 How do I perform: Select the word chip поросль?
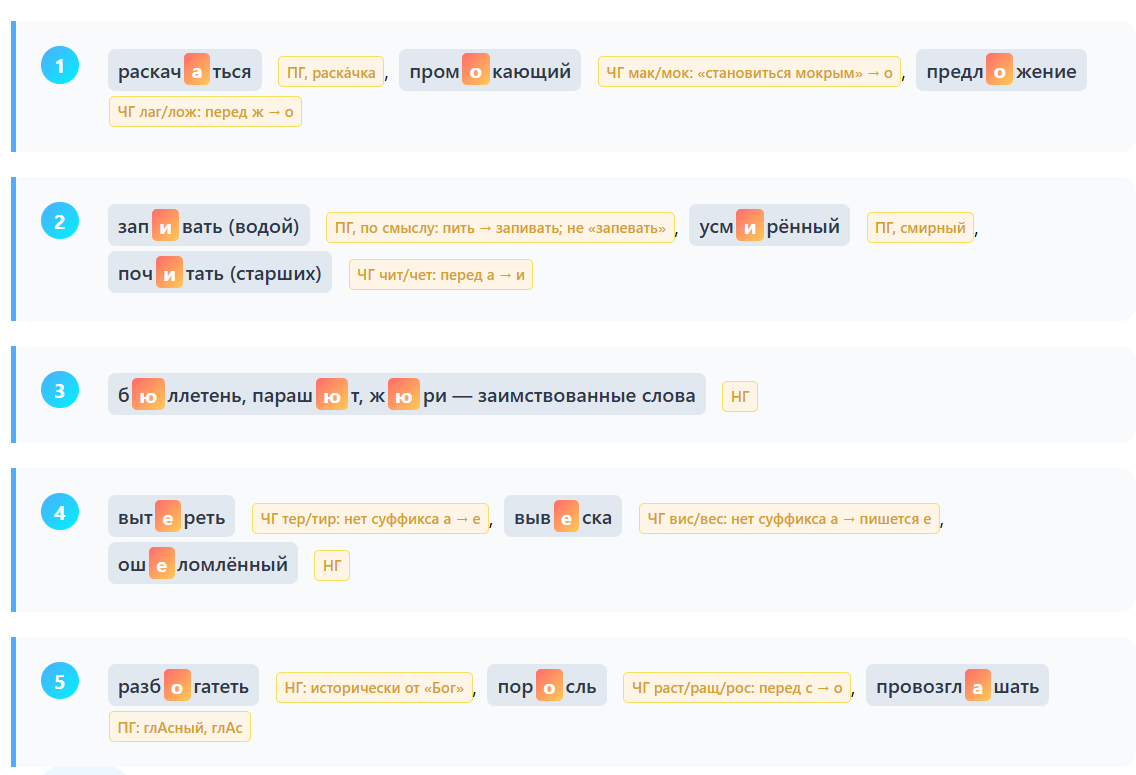pos(547,685)
